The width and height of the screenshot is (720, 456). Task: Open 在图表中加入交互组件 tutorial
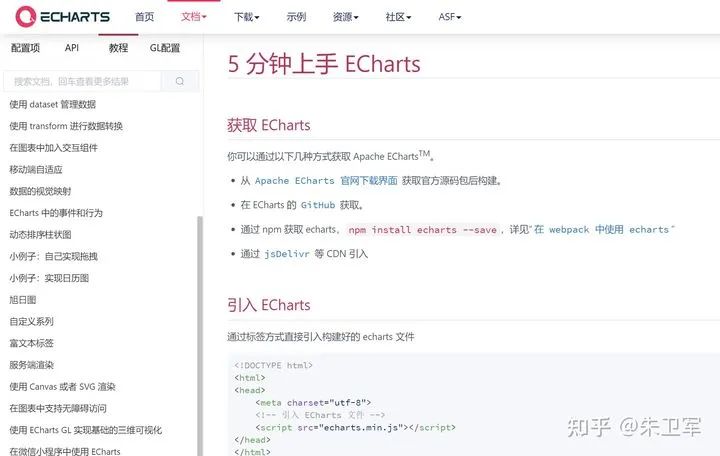(54, 148)
